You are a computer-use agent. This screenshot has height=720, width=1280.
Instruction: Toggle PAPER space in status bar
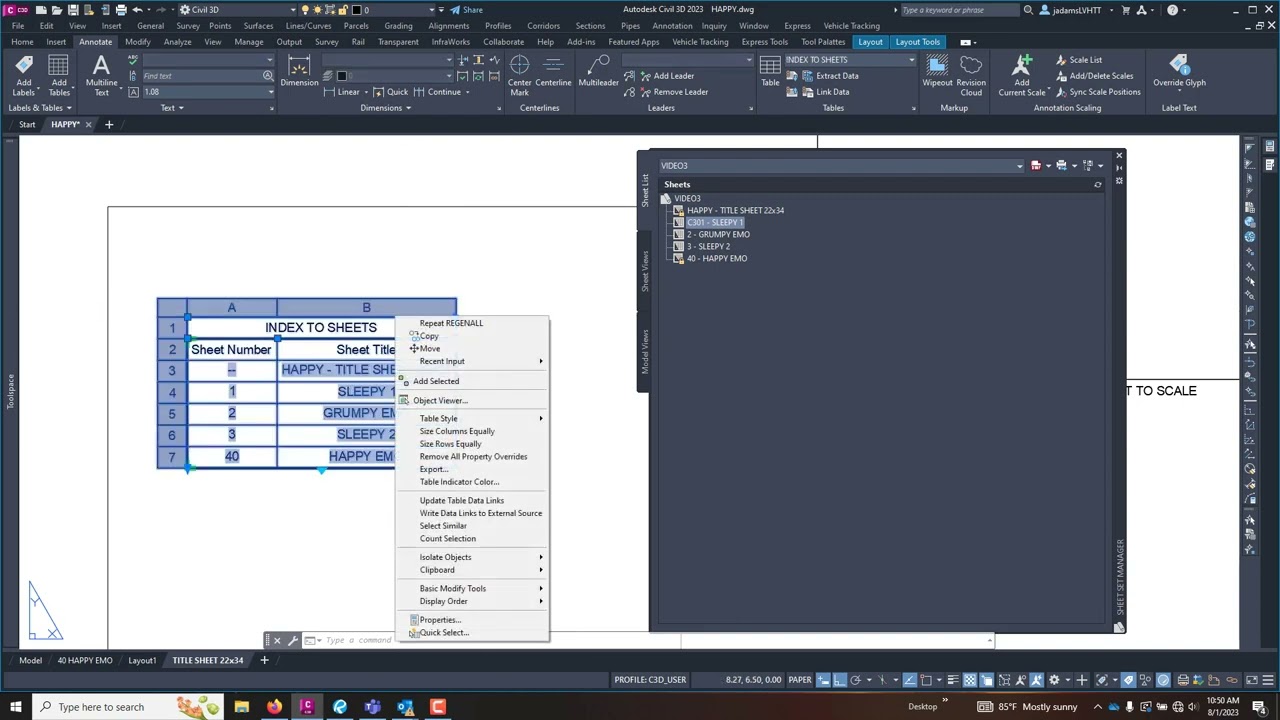[x=799, y=680]
